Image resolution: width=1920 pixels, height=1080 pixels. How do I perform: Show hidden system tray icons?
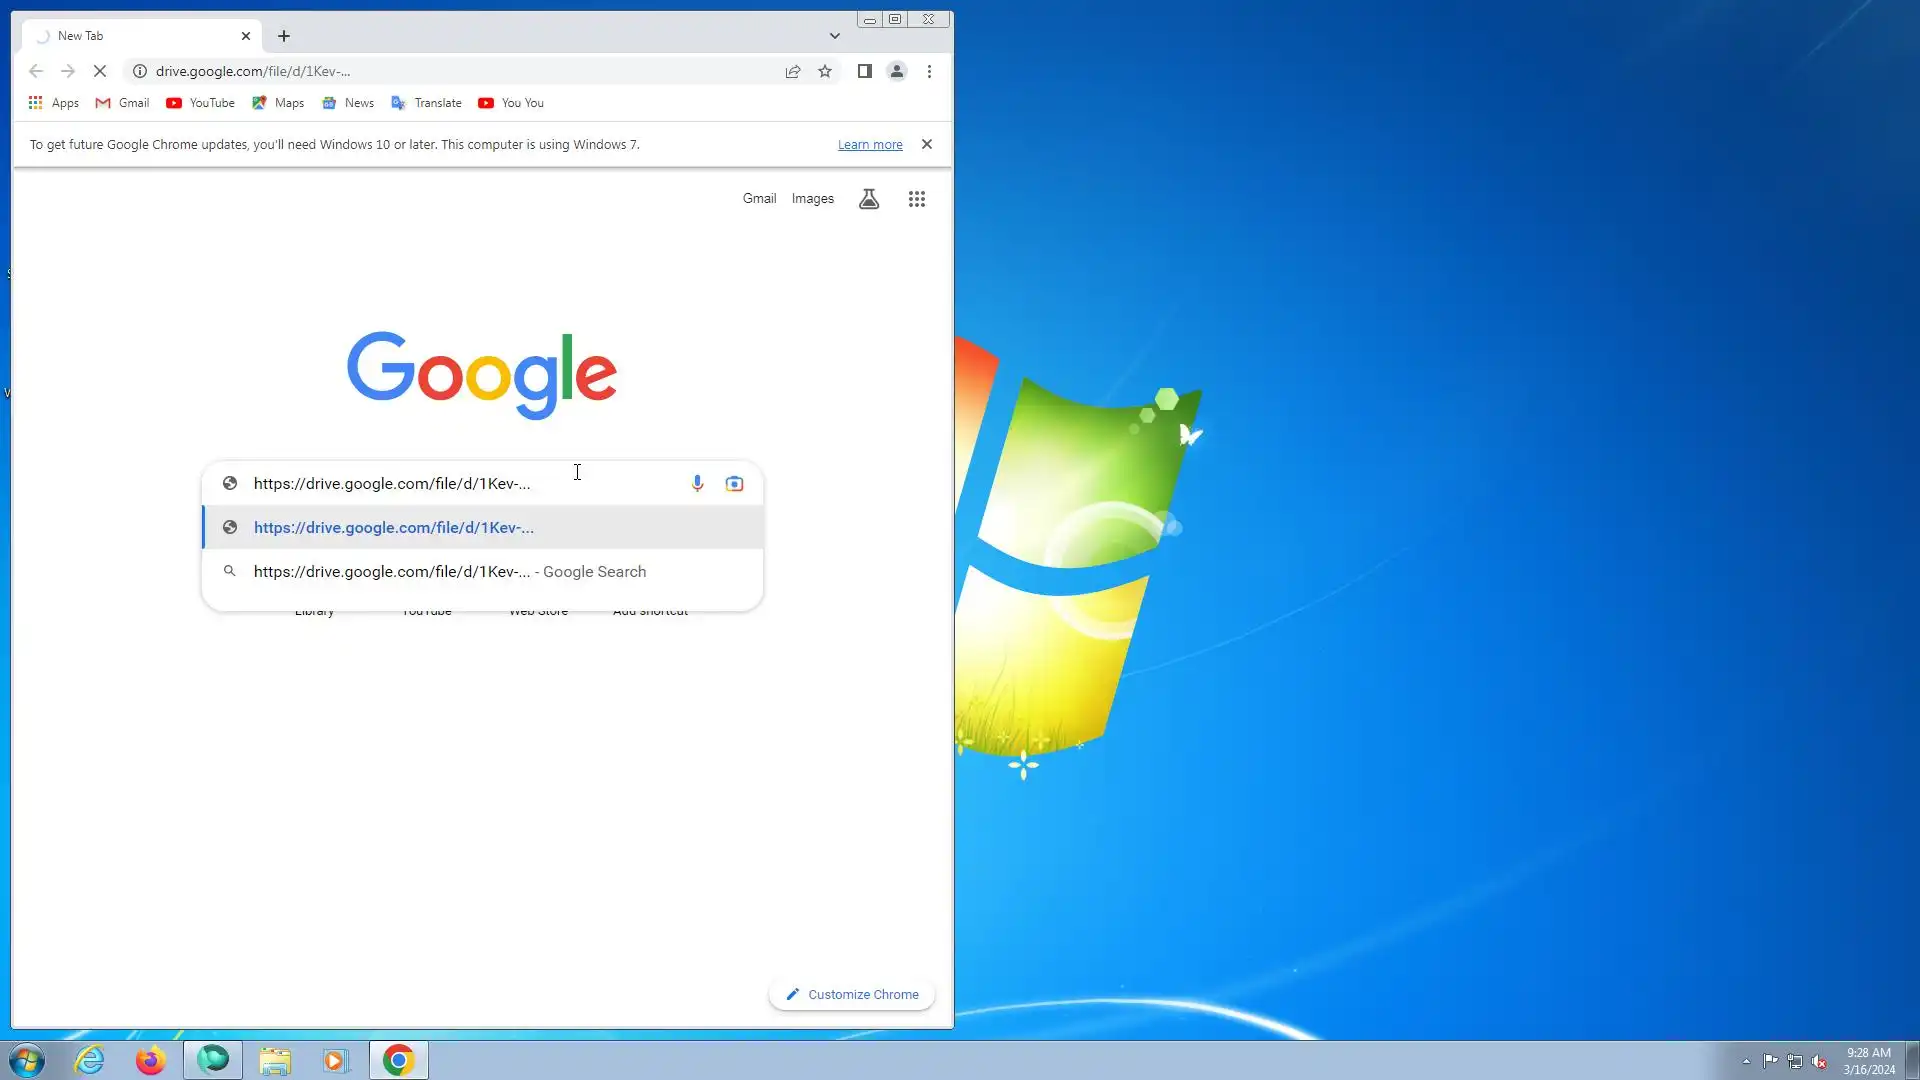click(1746, 1061)
